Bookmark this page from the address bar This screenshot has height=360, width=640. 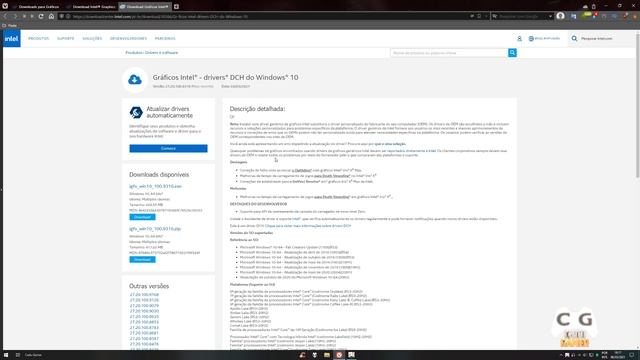point(479,16)
